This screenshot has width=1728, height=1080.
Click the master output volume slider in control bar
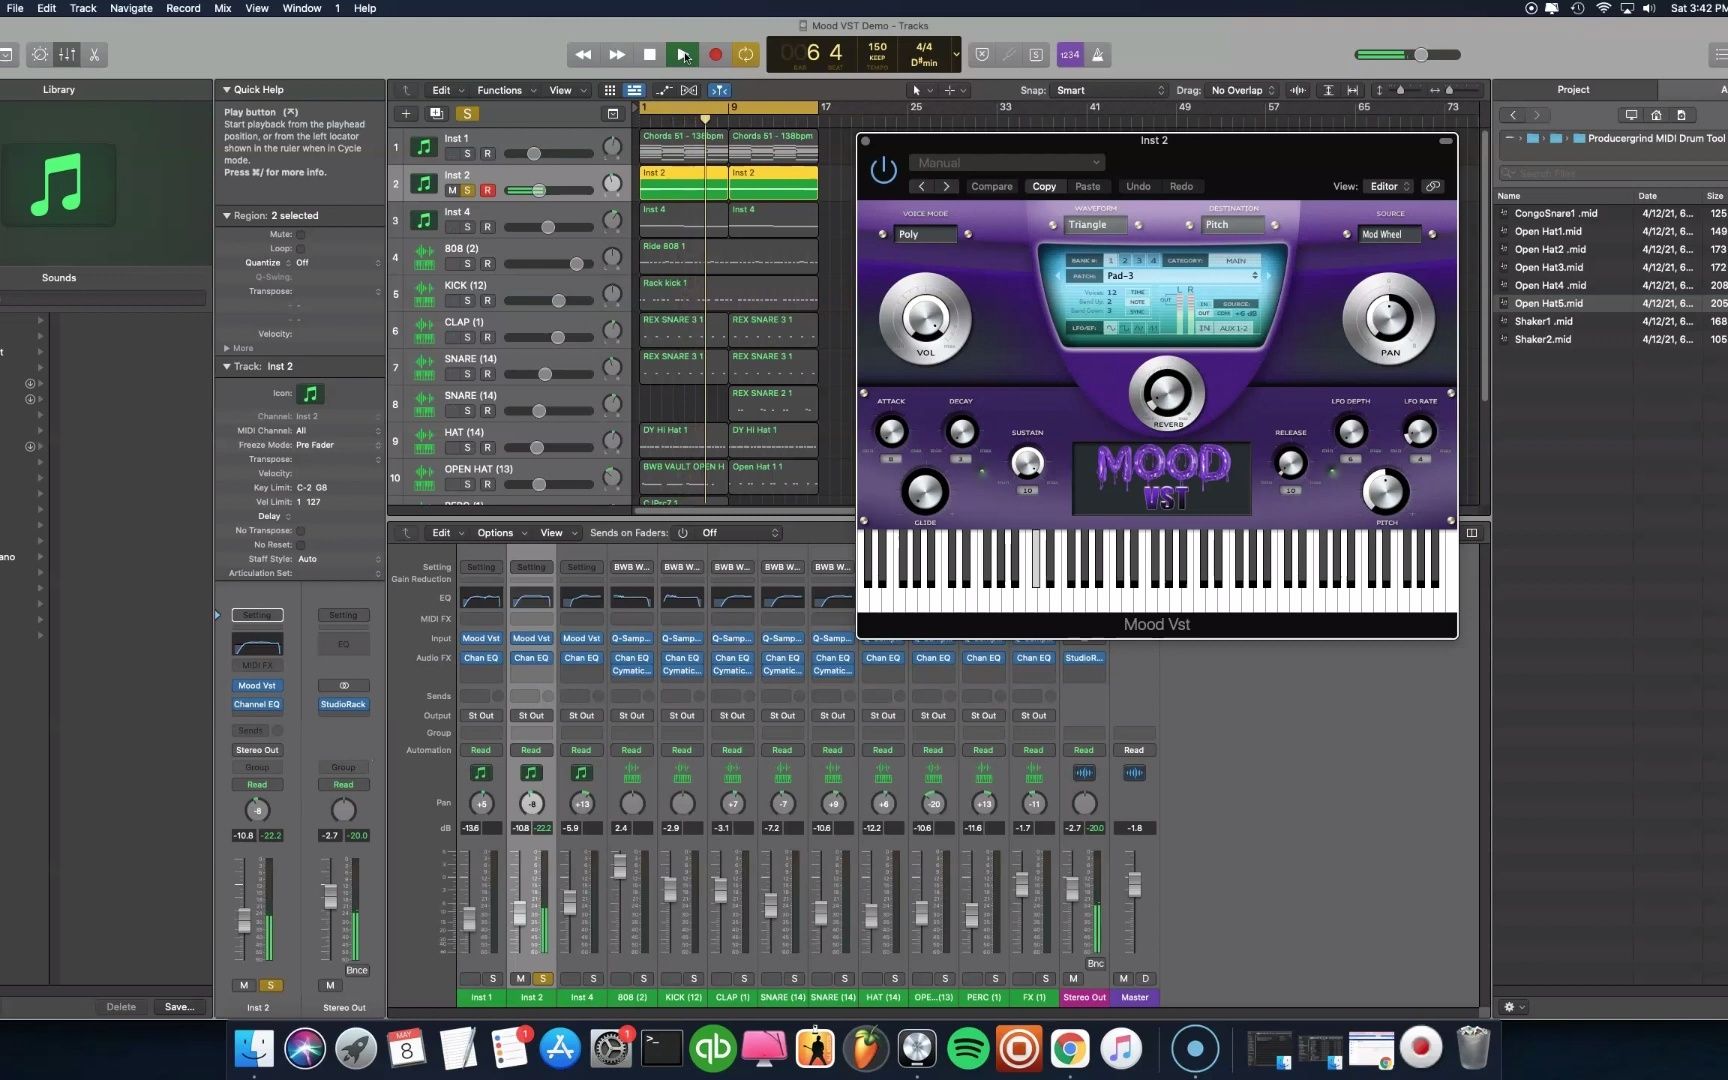[1407, 55]
